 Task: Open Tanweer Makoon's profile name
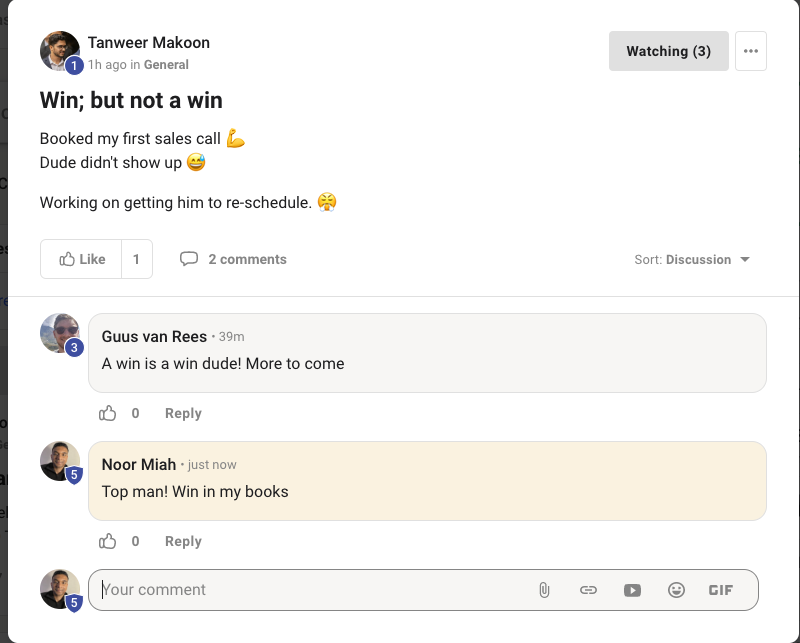coord(149,43)
